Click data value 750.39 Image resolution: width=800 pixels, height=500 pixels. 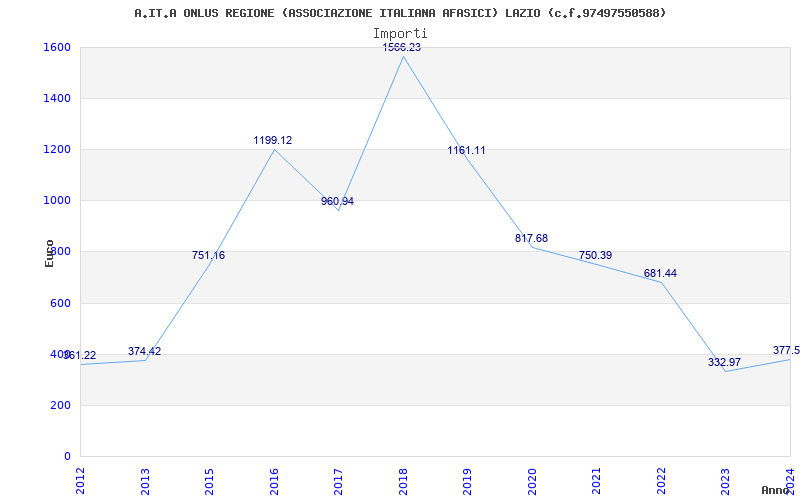[x=595, y=256]
